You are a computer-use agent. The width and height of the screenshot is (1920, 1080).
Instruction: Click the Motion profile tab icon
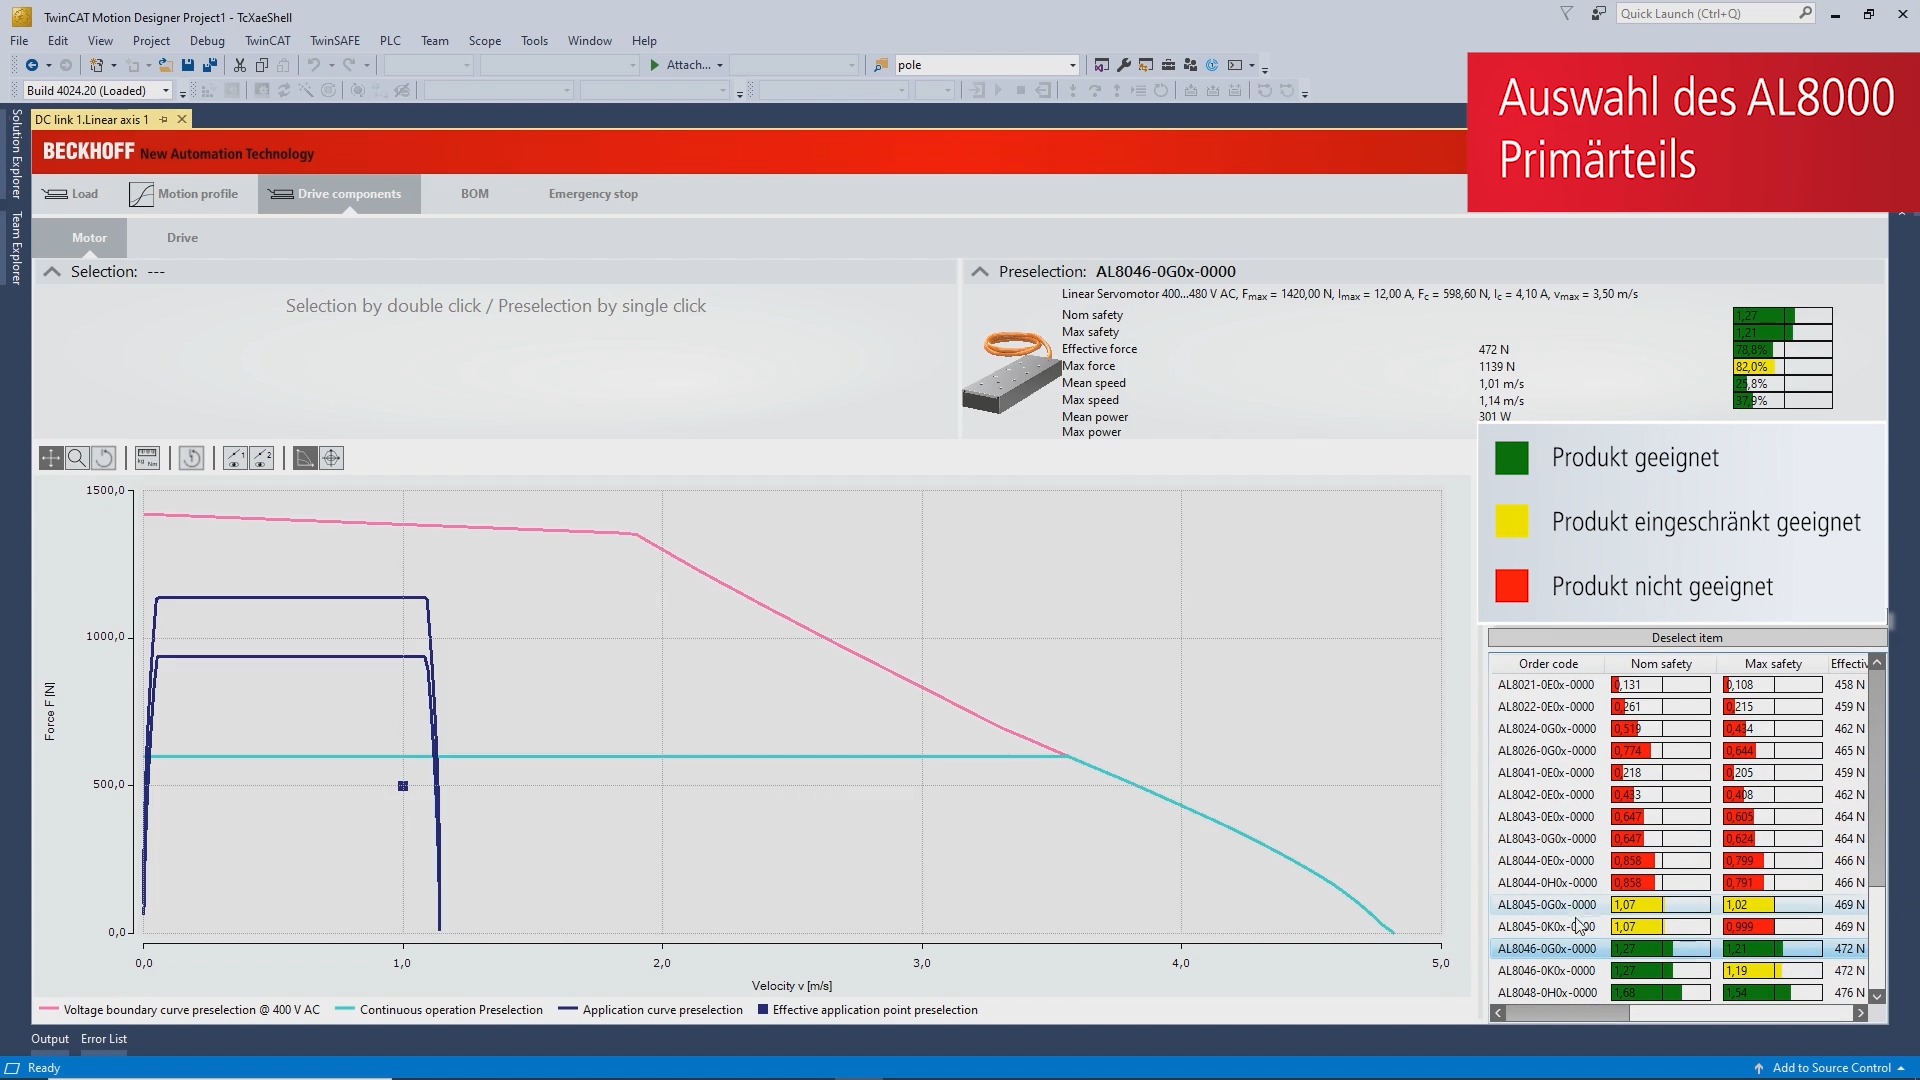[142, 194]
